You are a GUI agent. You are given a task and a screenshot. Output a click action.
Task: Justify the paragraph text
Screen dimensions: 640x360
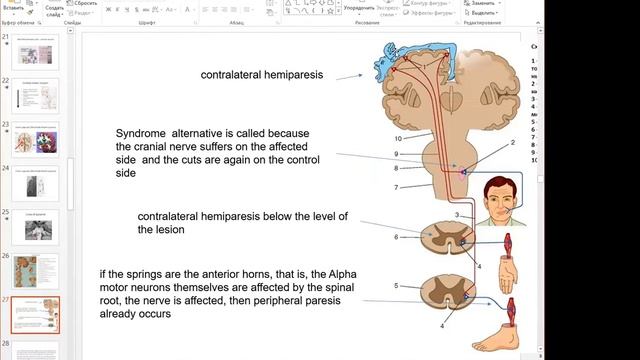click(233, 9)
